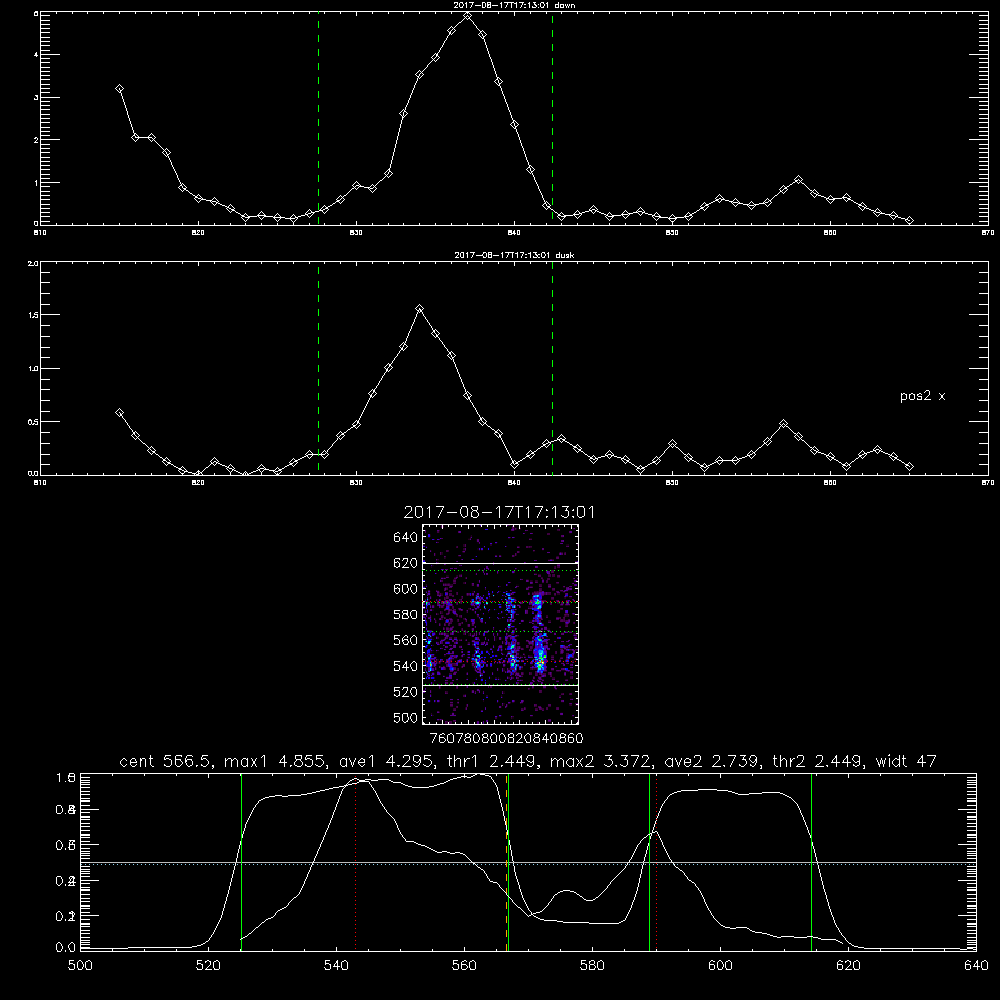Click the '2.0' y-axis label of dusk plot
This screenshot has height=1000, width=1000.
coord(33,263)
